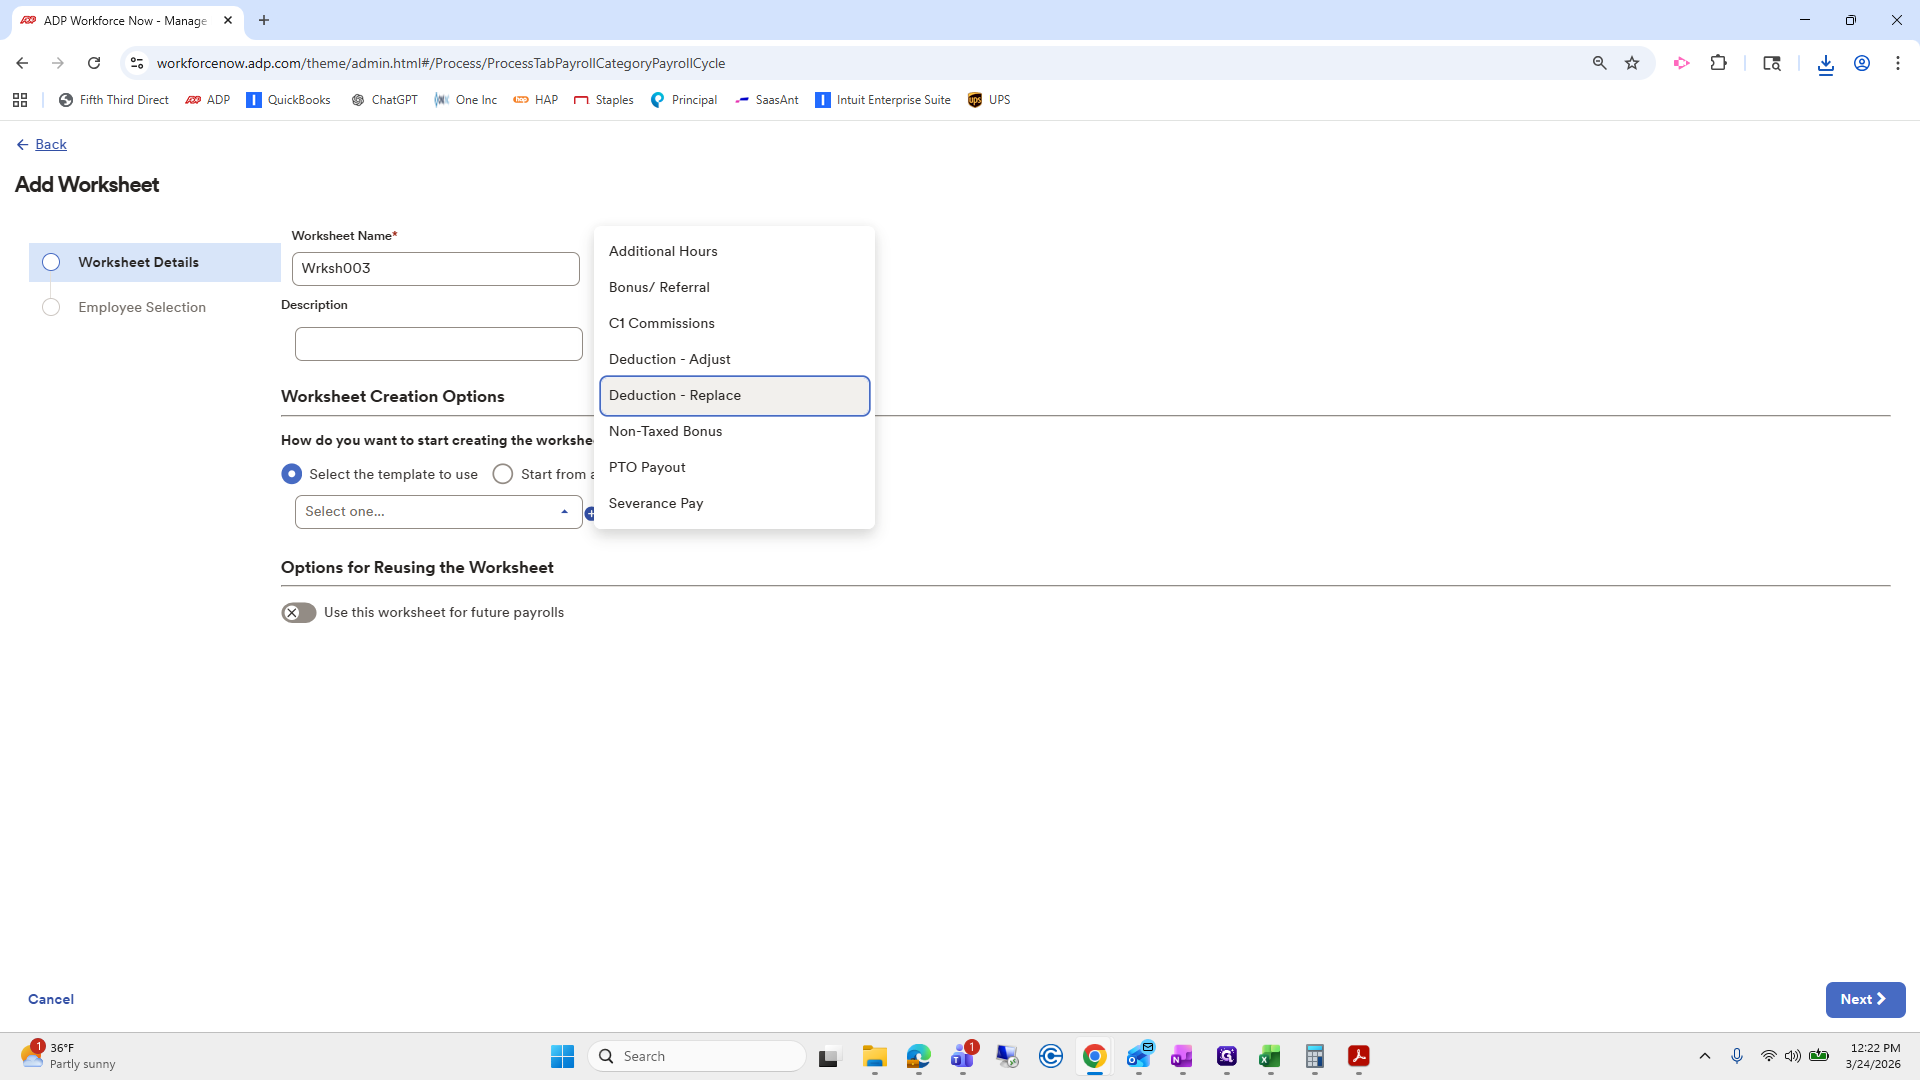Select the Worksheet Details step radio
The width and height of the screenshot is (1920, 1080).
click(51, 262)
